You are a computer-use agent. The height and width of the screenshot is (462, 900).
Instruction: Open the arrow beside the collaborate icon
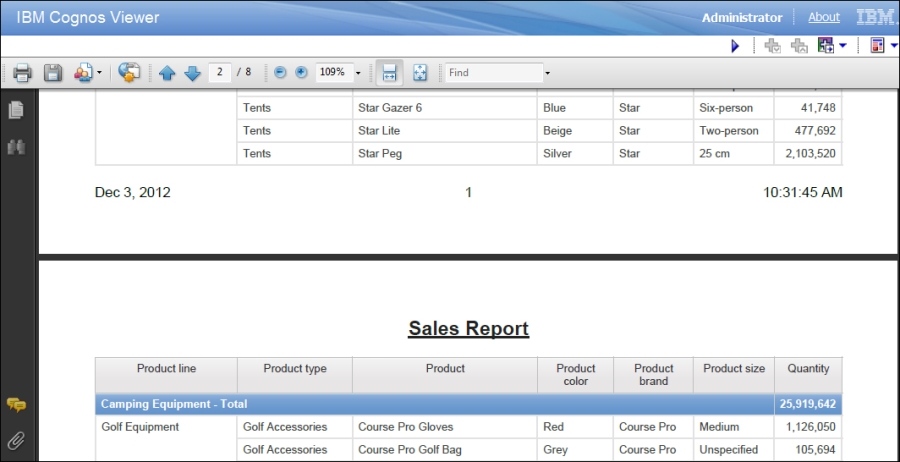click(99, 73)
